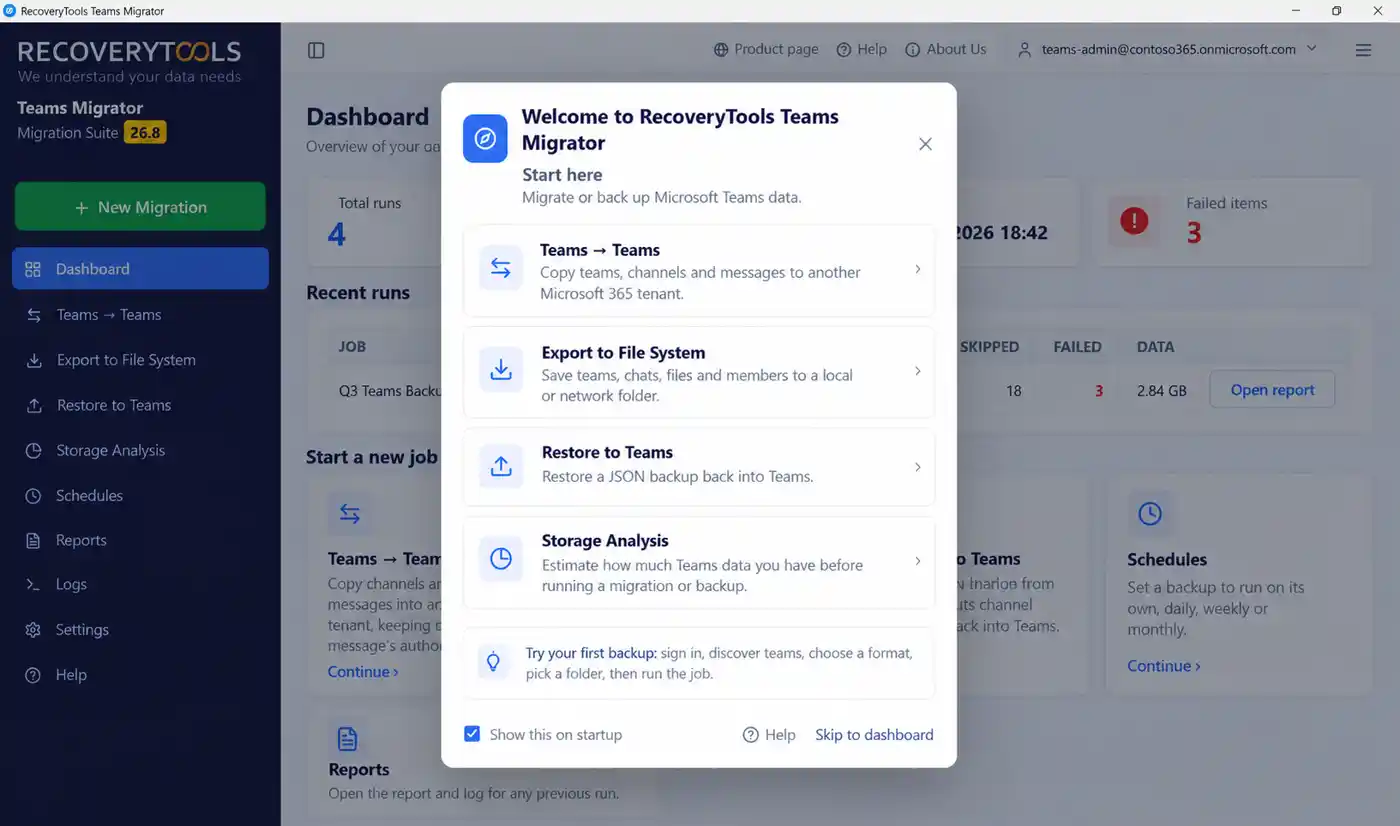Open Help from the dialog footer
This screenshot has height=826, width=1400.
[769, 735]
